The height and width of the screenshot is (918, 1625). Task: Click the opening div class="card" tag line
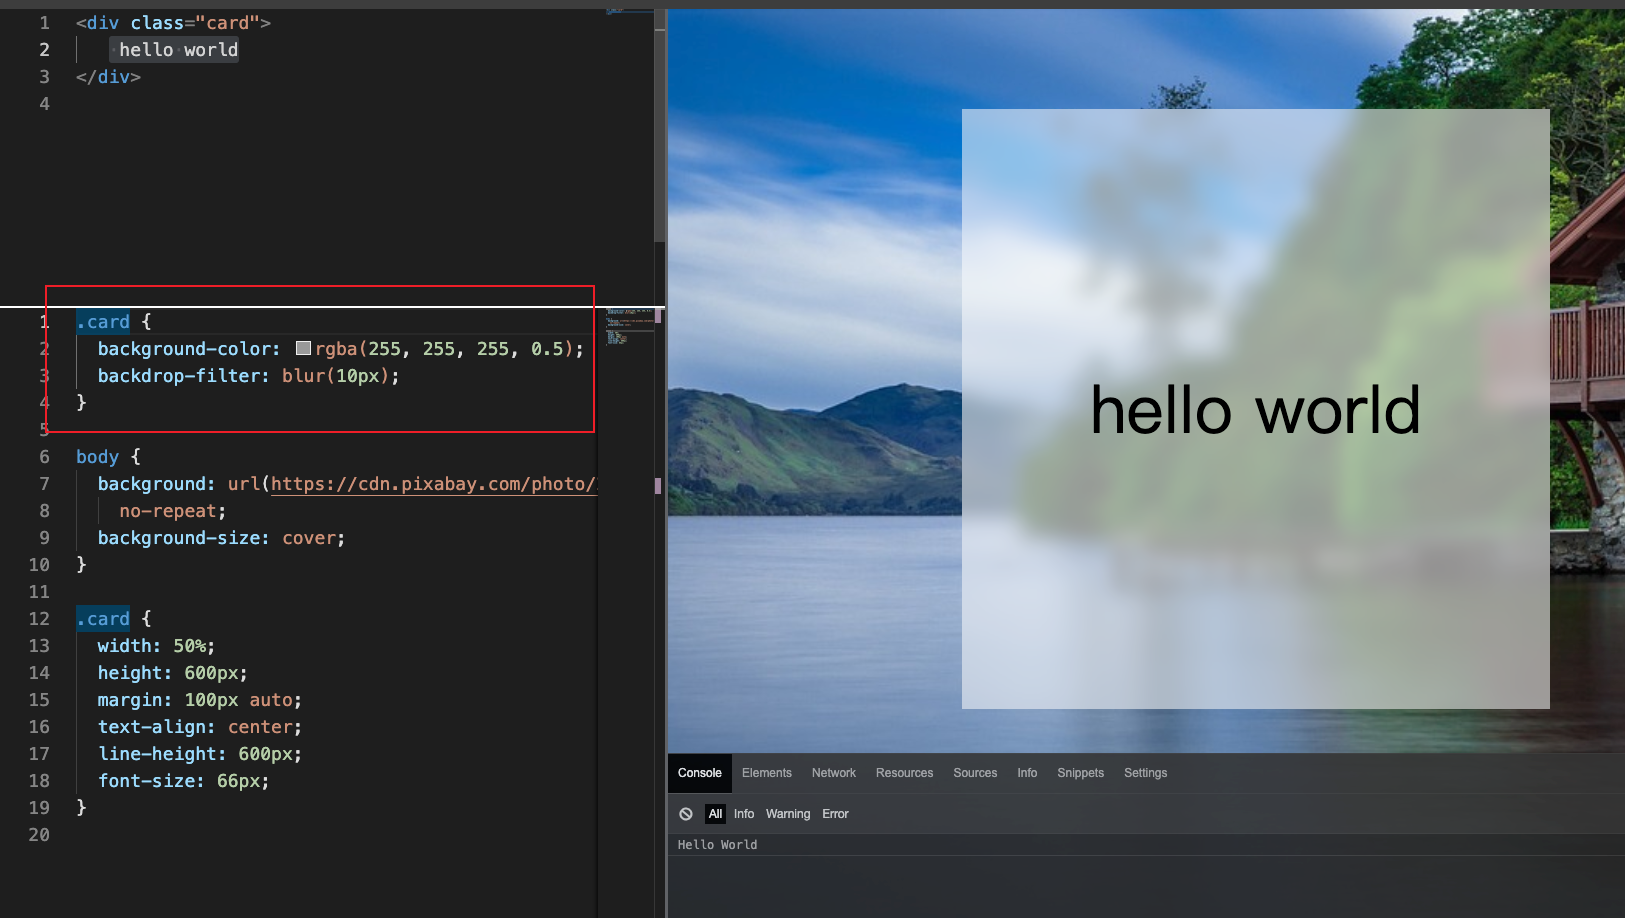pyautogui.click(x=173, y=23)
